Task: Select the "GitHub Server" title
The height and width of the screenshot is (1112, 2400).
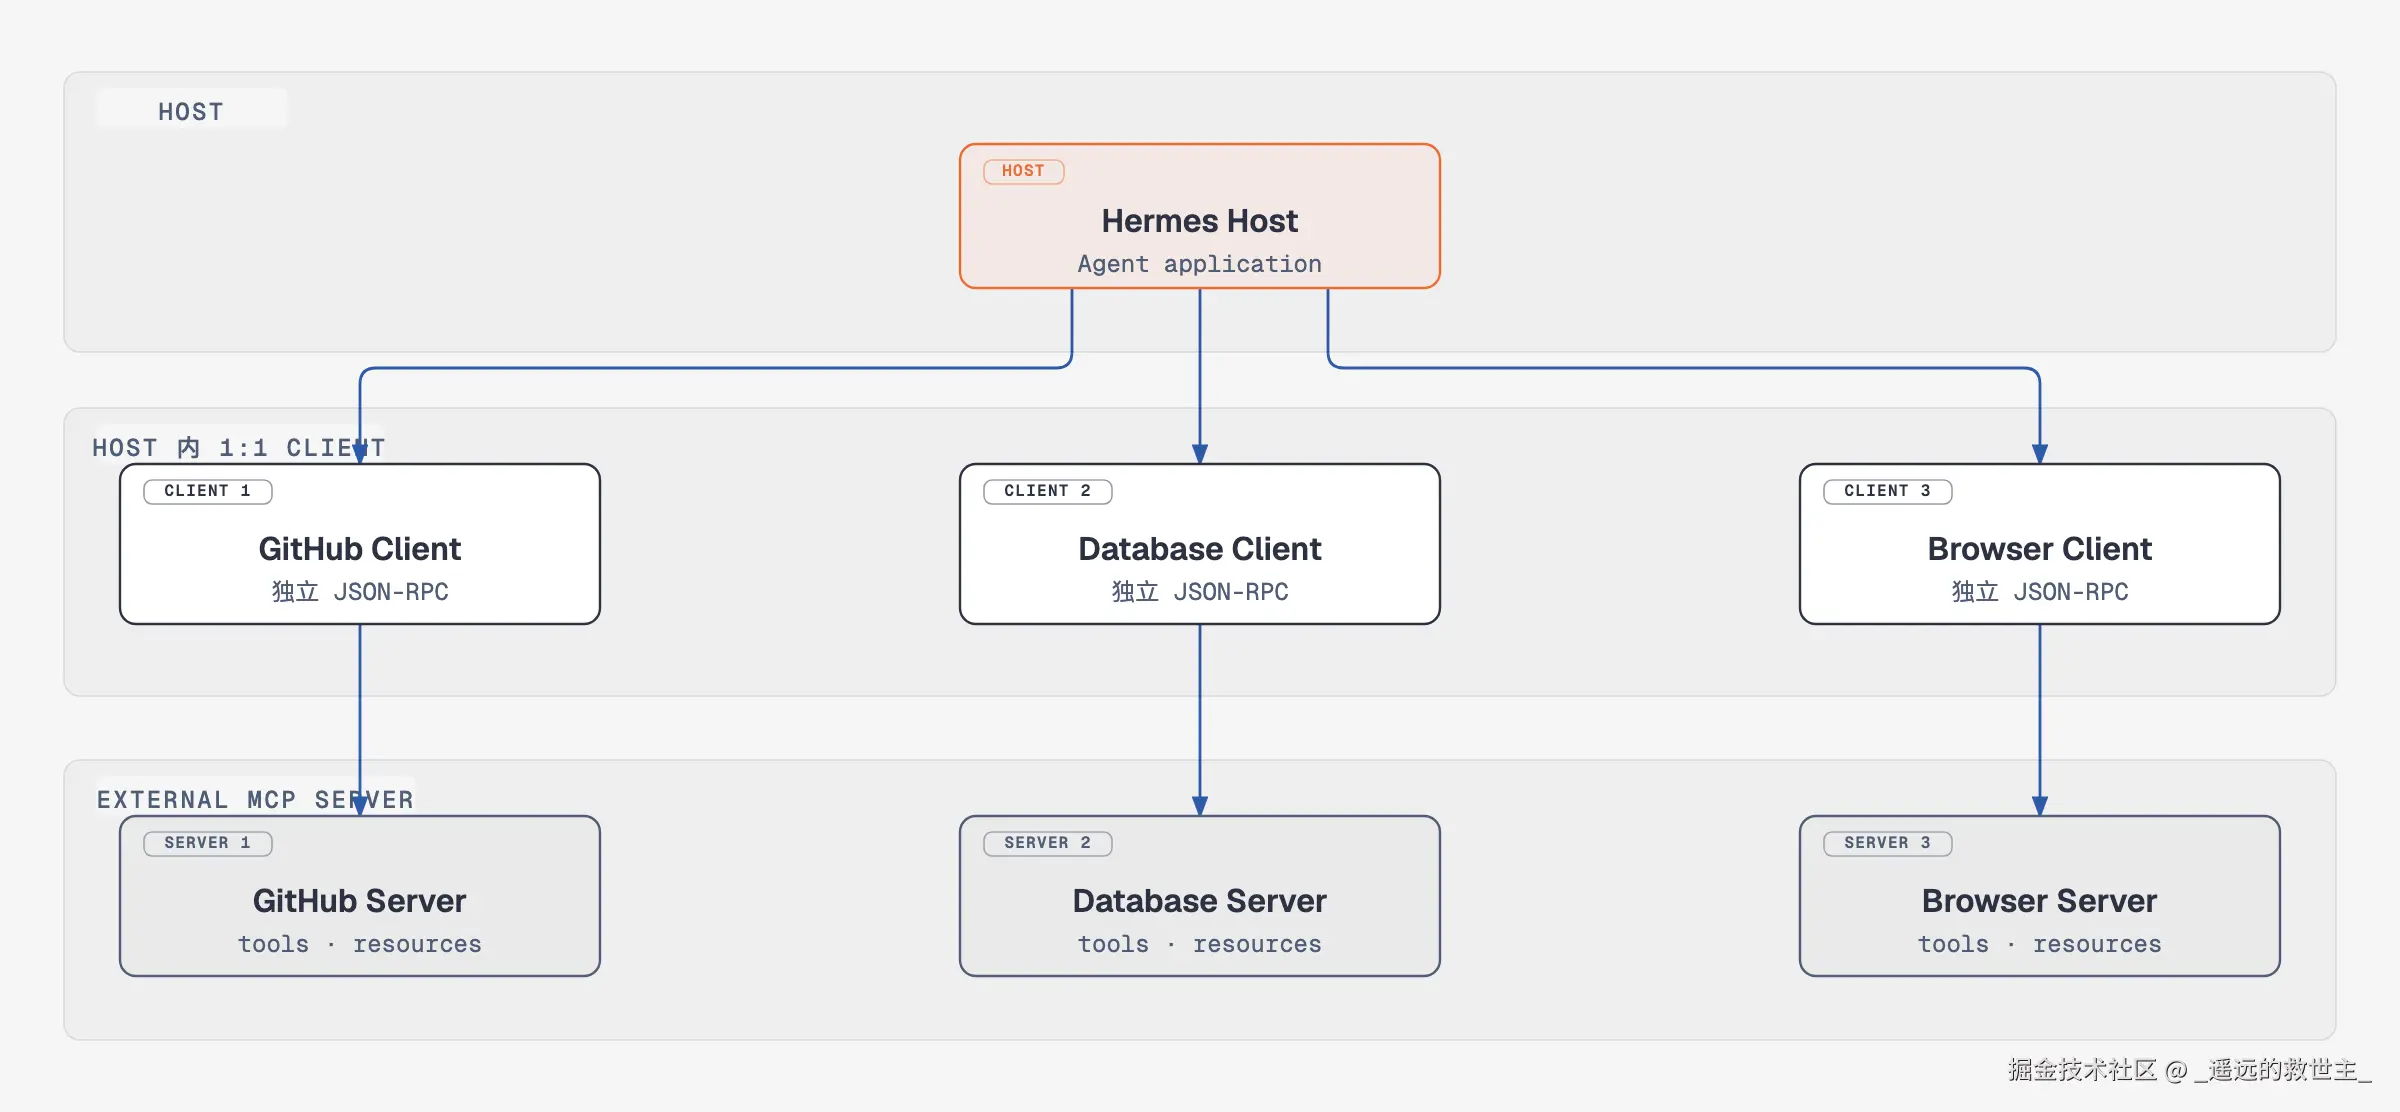Action: [360, 901]
